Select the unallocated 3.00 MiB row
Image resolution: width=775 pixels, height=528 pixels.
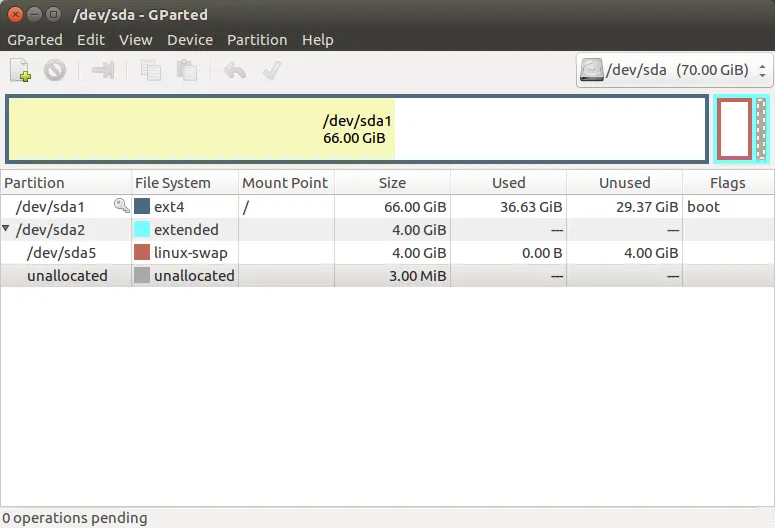click(x=388, y=275)
